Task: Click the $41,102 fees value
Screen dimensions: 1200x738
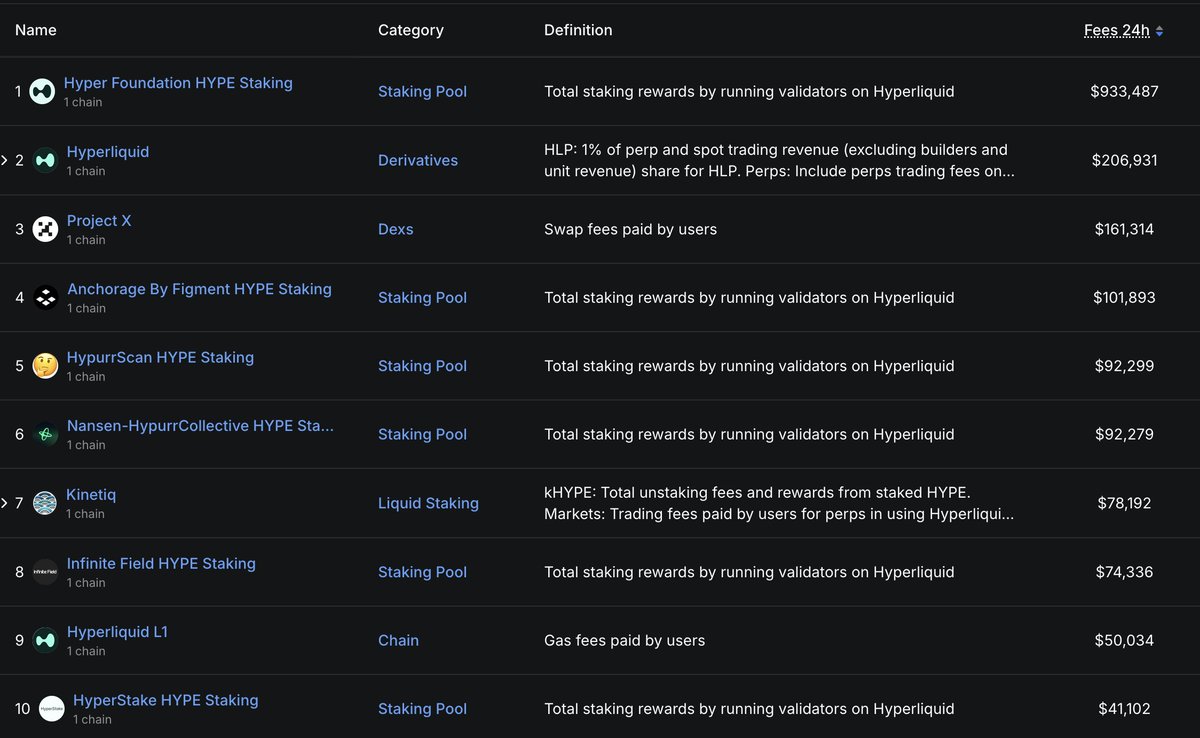Action: click(x=1124, y=709)
